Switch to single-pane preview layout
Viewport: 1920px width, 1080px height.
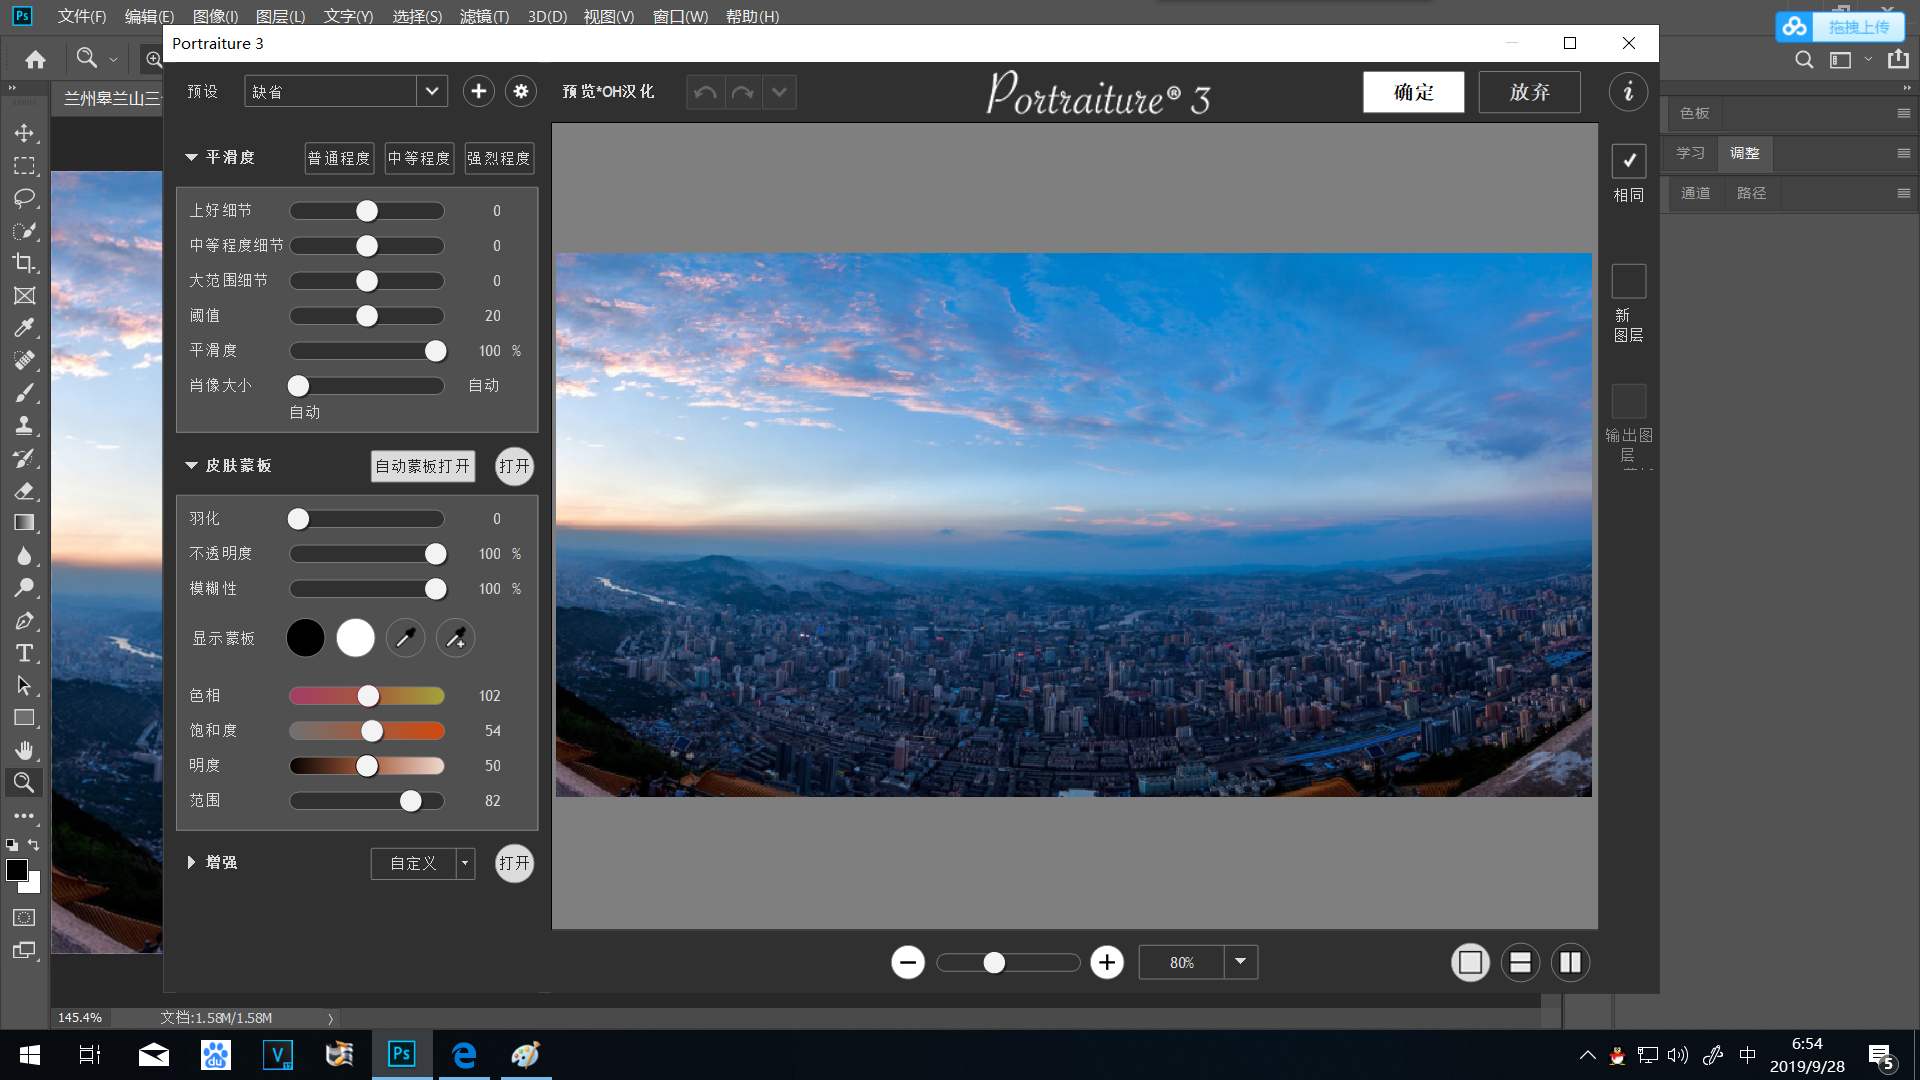[x=1470, y=963]
